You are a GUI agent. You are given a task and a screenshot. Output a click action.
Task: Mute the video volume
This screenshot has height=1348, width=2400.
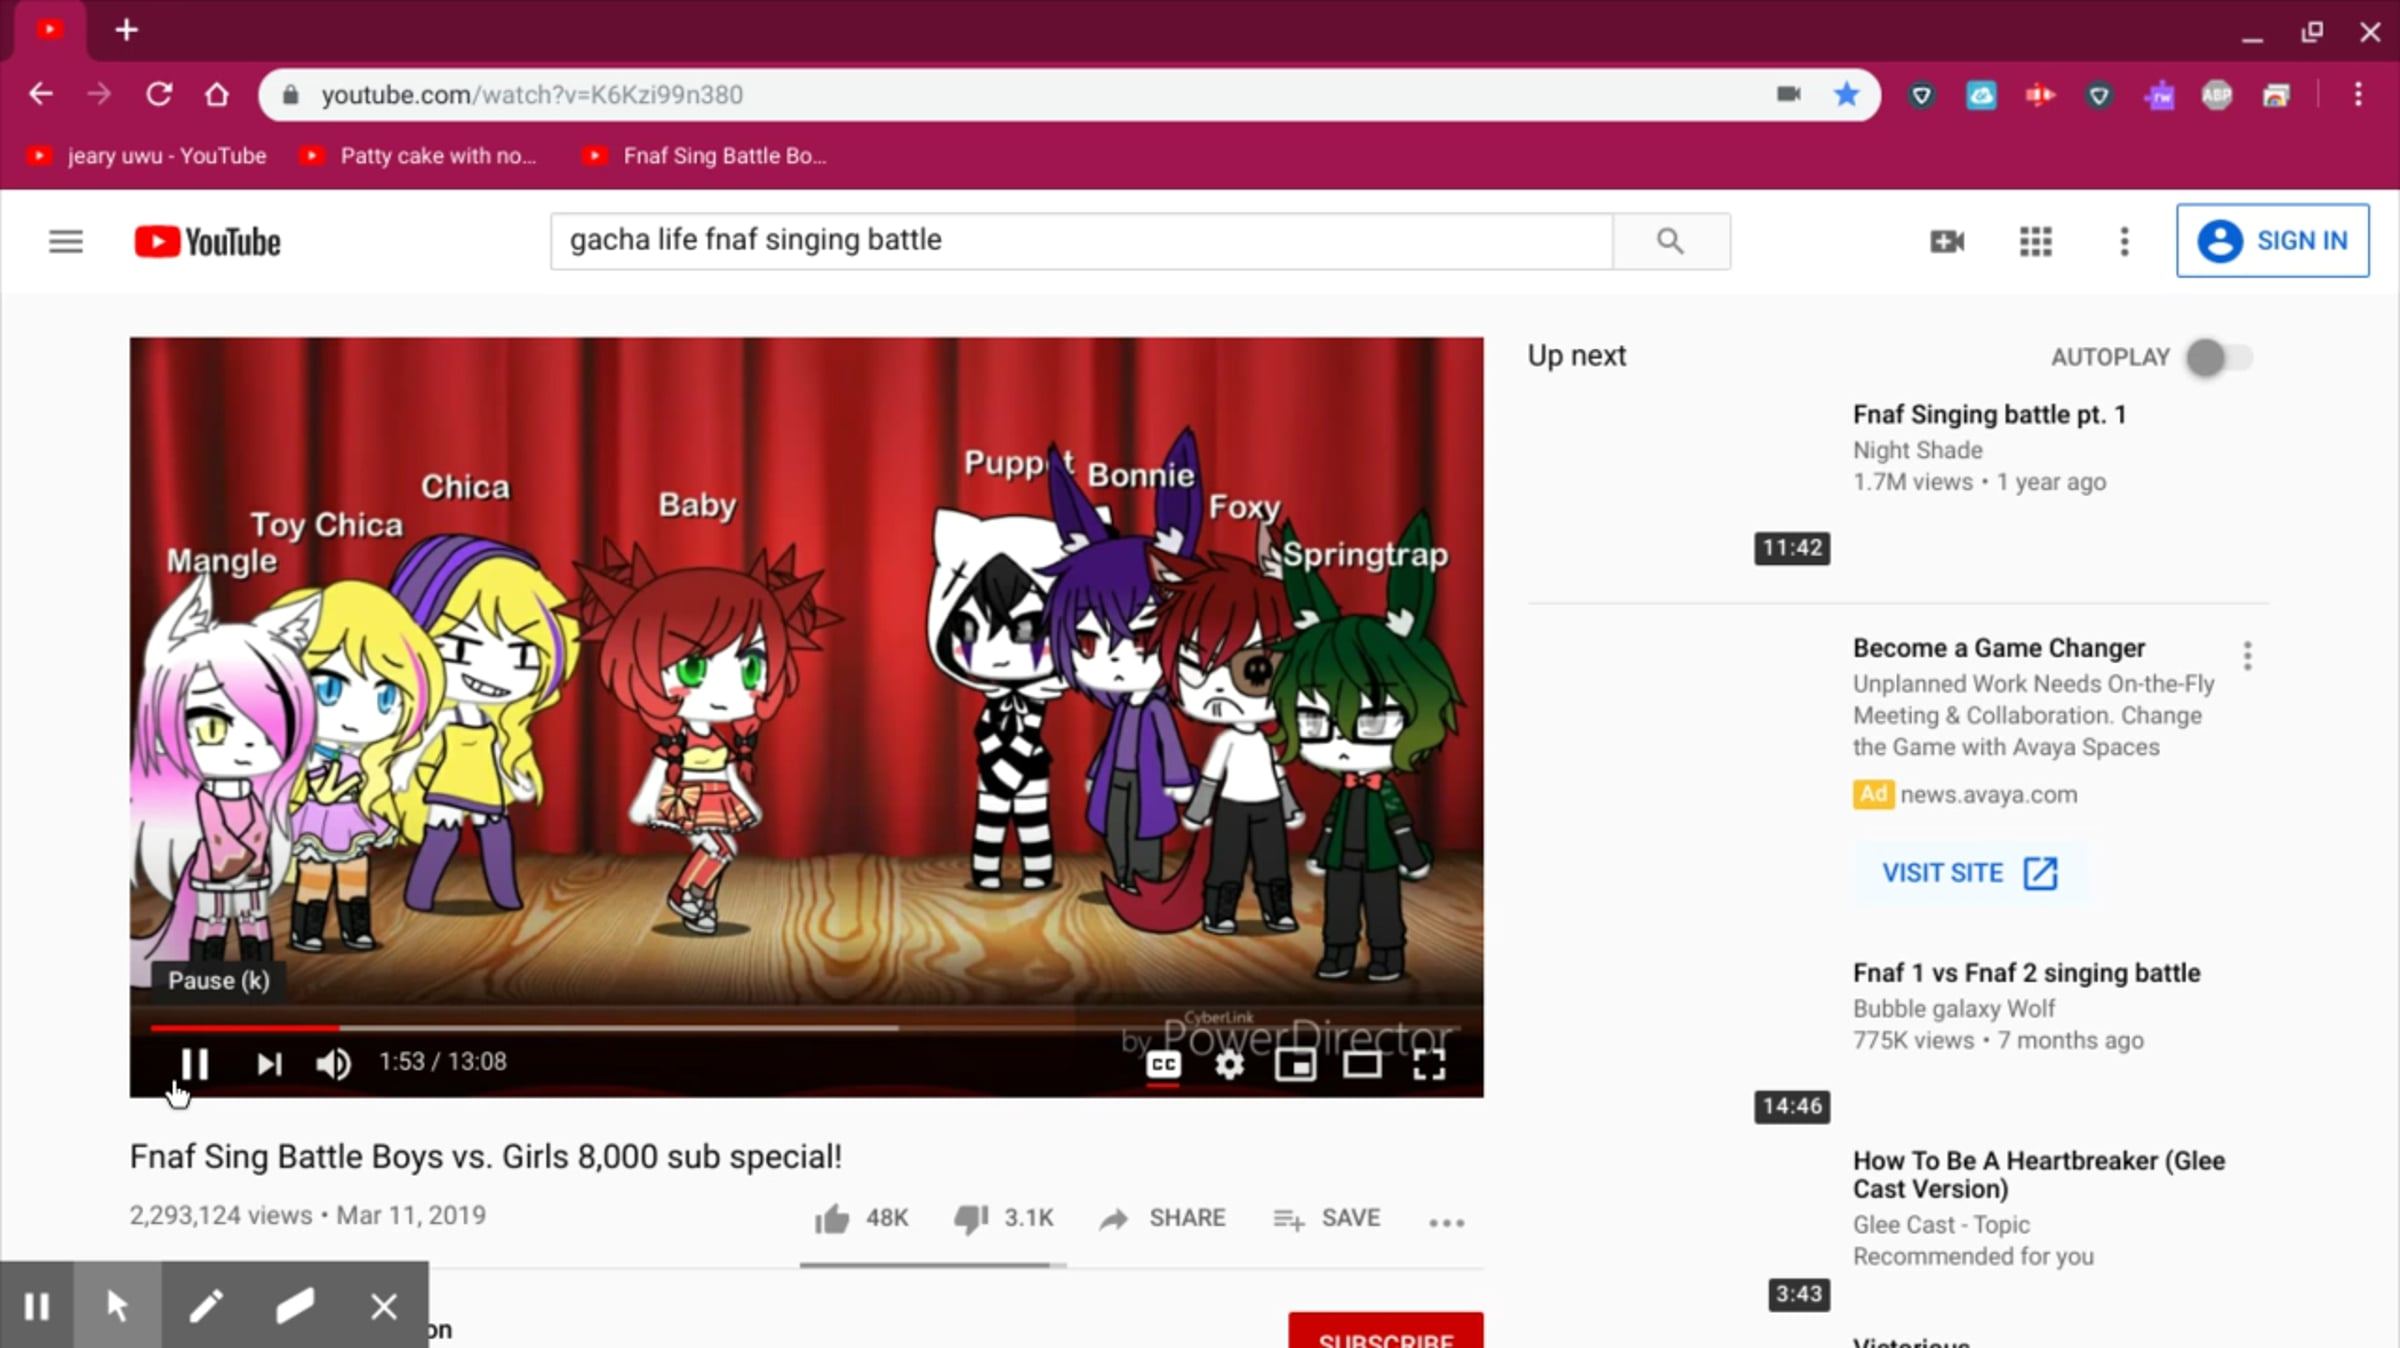333,1063
